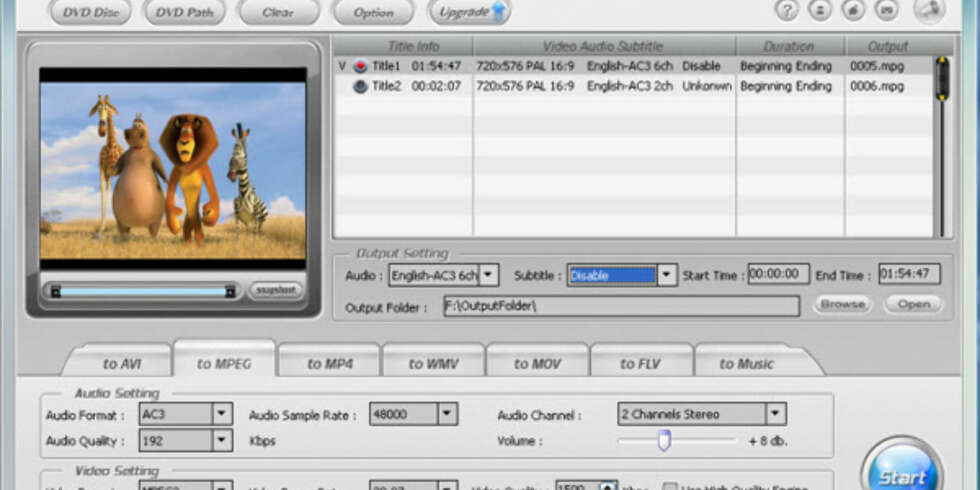The height and width of the screenshot is (490, 980).
Task: Open the help question mark icon
Action: 786,11
